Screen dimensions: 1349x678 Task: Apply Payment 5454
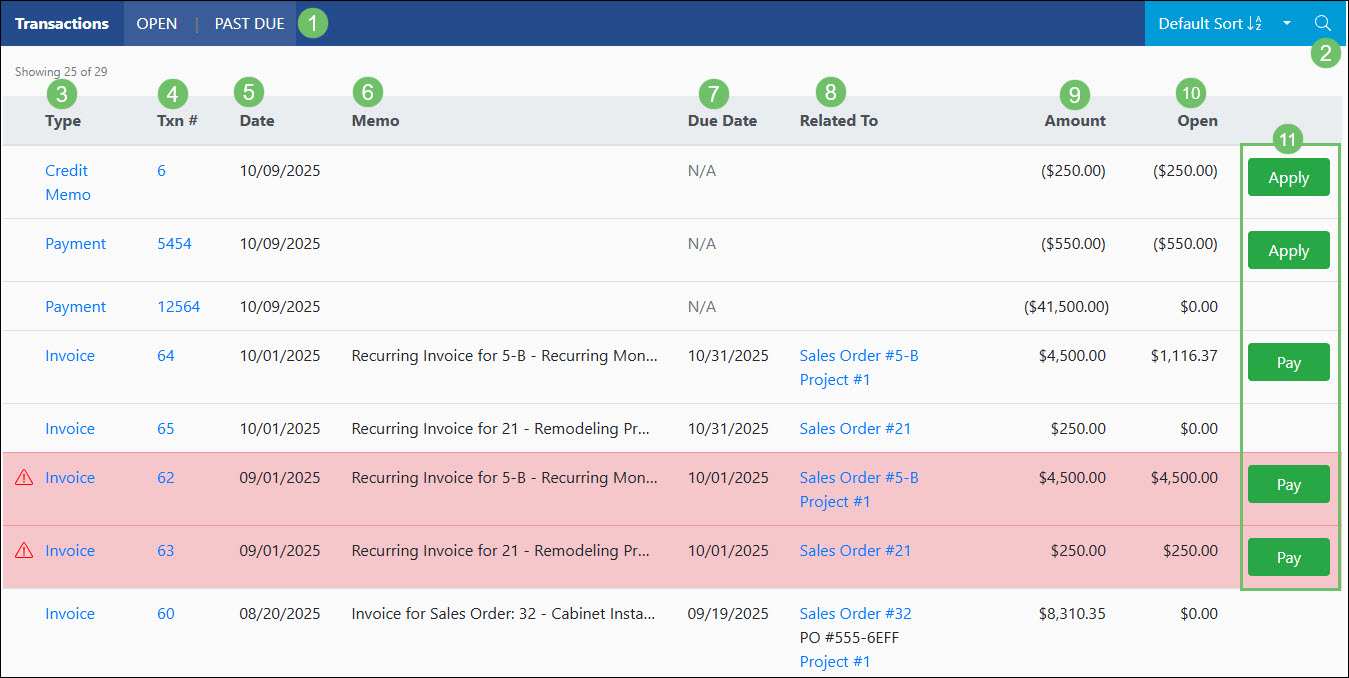coord(1288,250)
